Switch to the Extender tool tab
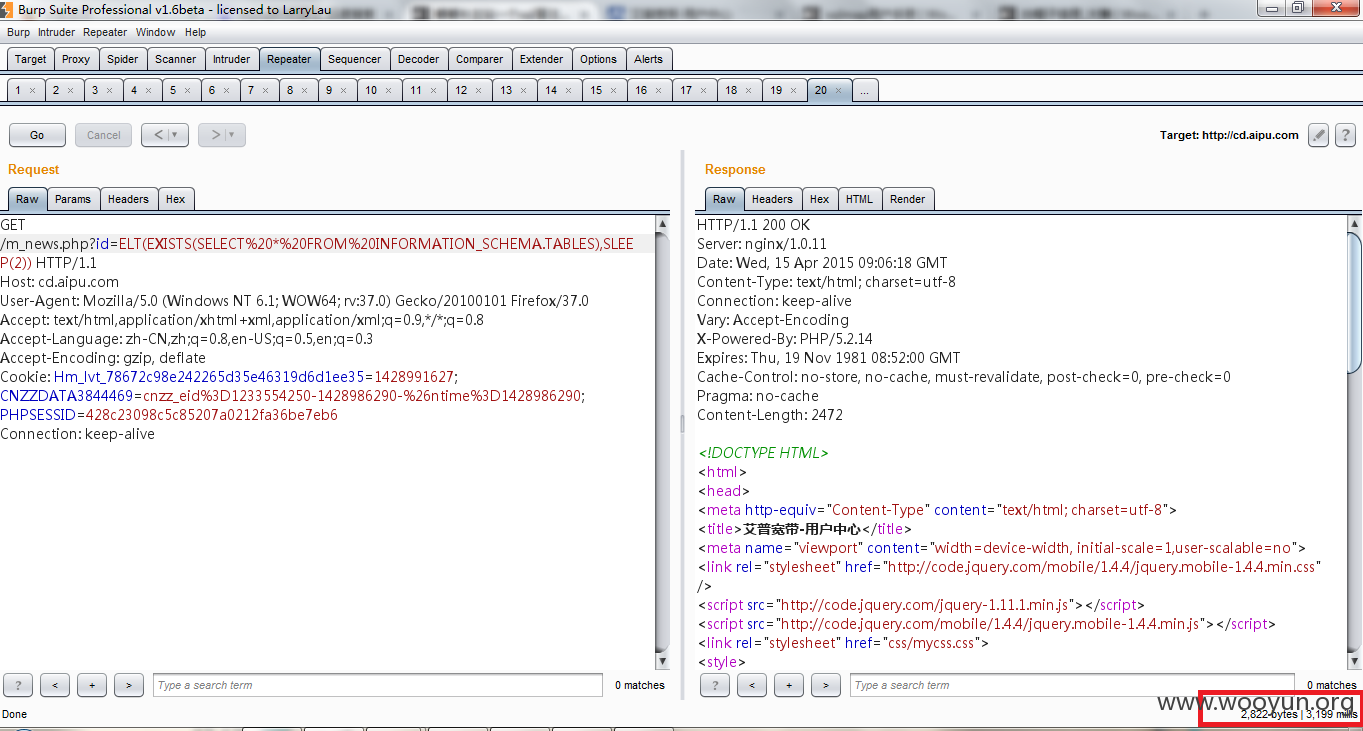 542,59
